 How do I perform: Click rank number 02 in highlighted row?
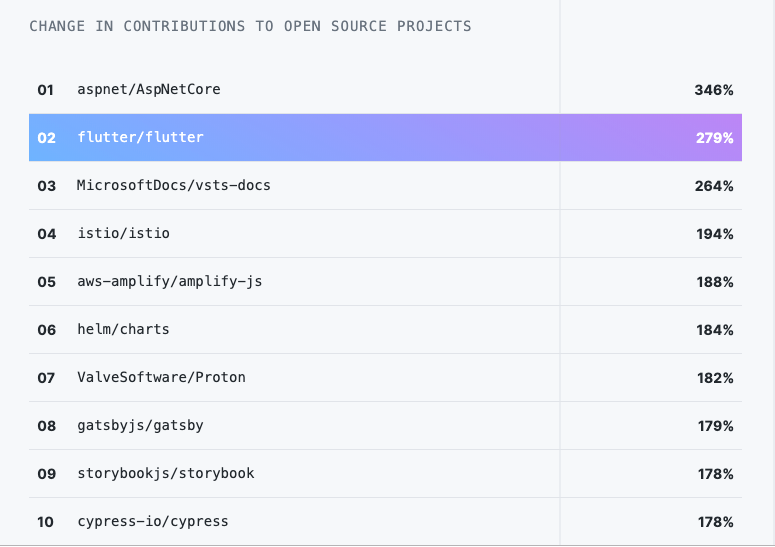click(46, 138)
